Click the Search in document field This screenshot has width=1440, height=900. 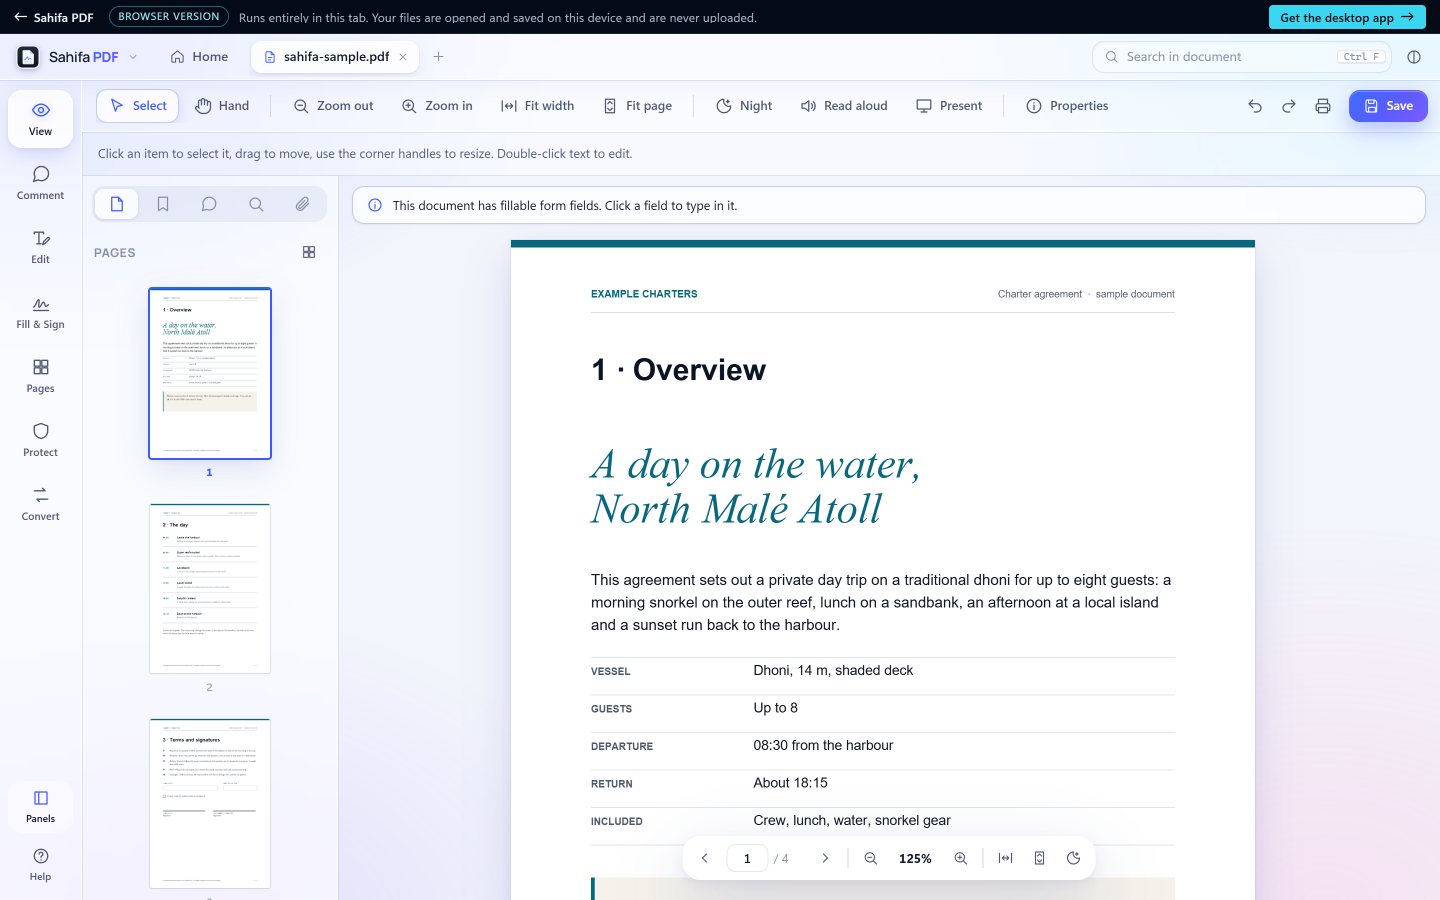pos(1241,57)
